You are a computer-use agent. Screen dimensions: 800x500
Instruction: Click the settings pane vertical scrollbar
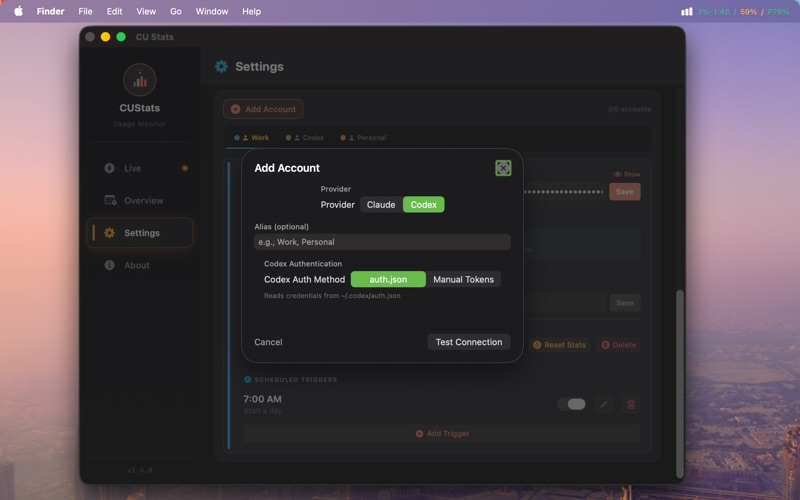[x=680, y=383]
